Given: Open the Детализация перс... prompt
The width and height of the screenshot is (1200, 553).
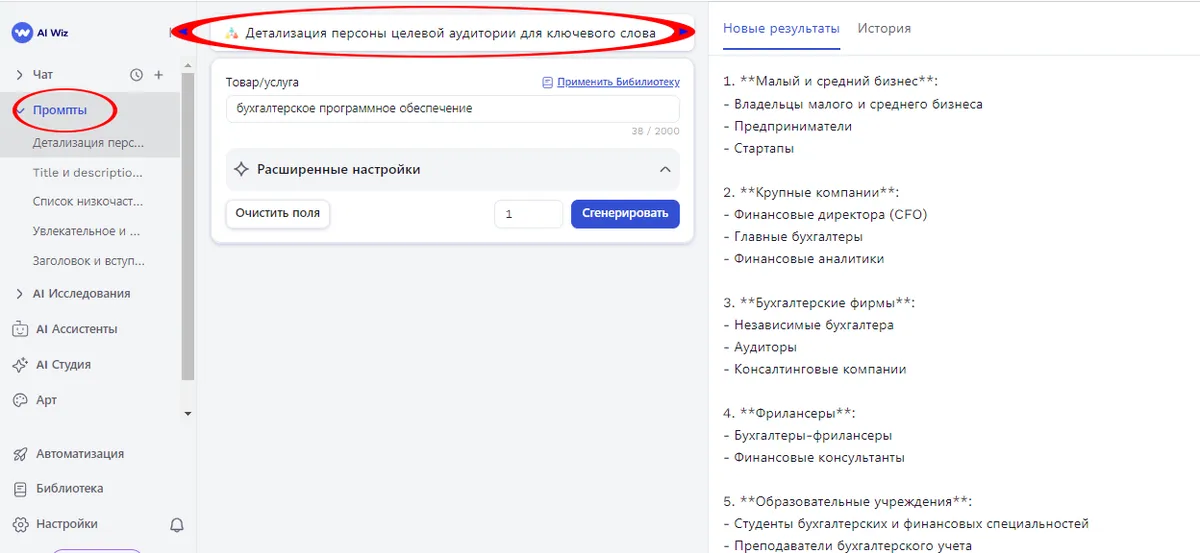Looking at the screenshot, I should (x=90, y=143).
